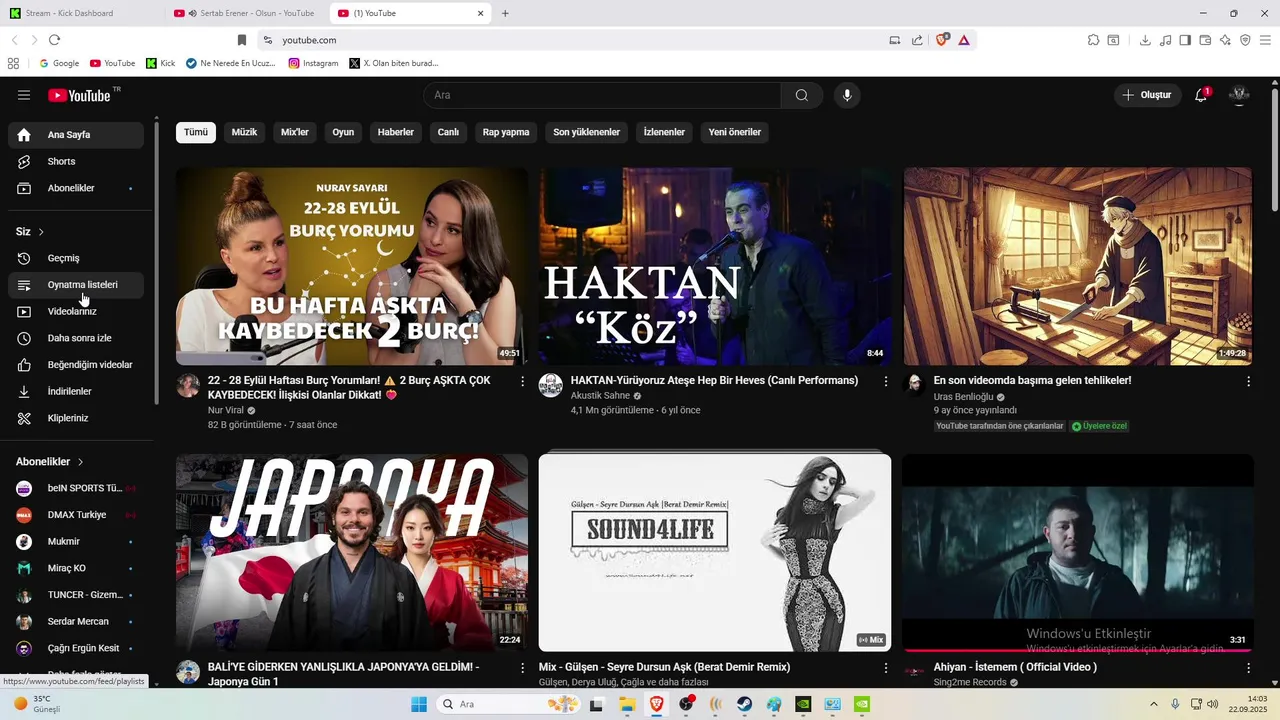Open more options for Ahiyan video

[x=1248, y=667]
